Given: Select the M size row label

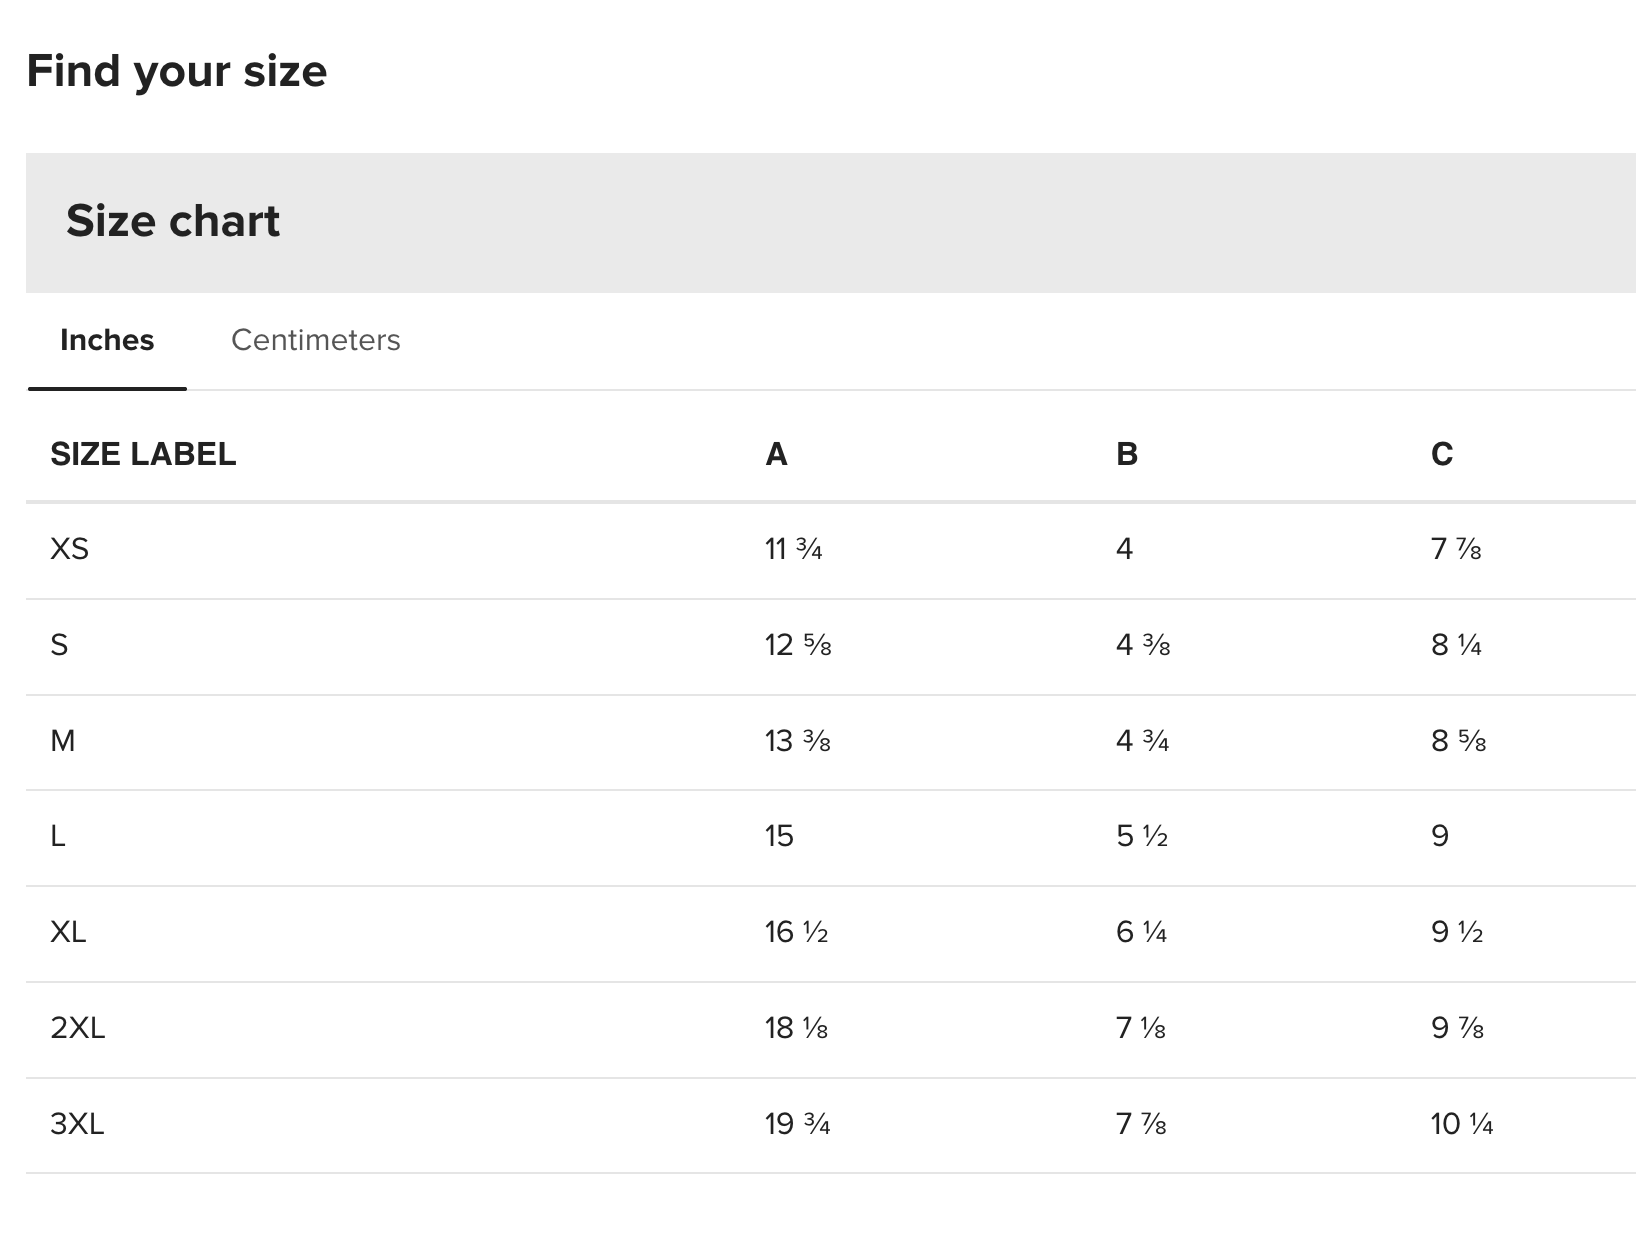Looking at the screenshot, I should click(x=62, y=741).
